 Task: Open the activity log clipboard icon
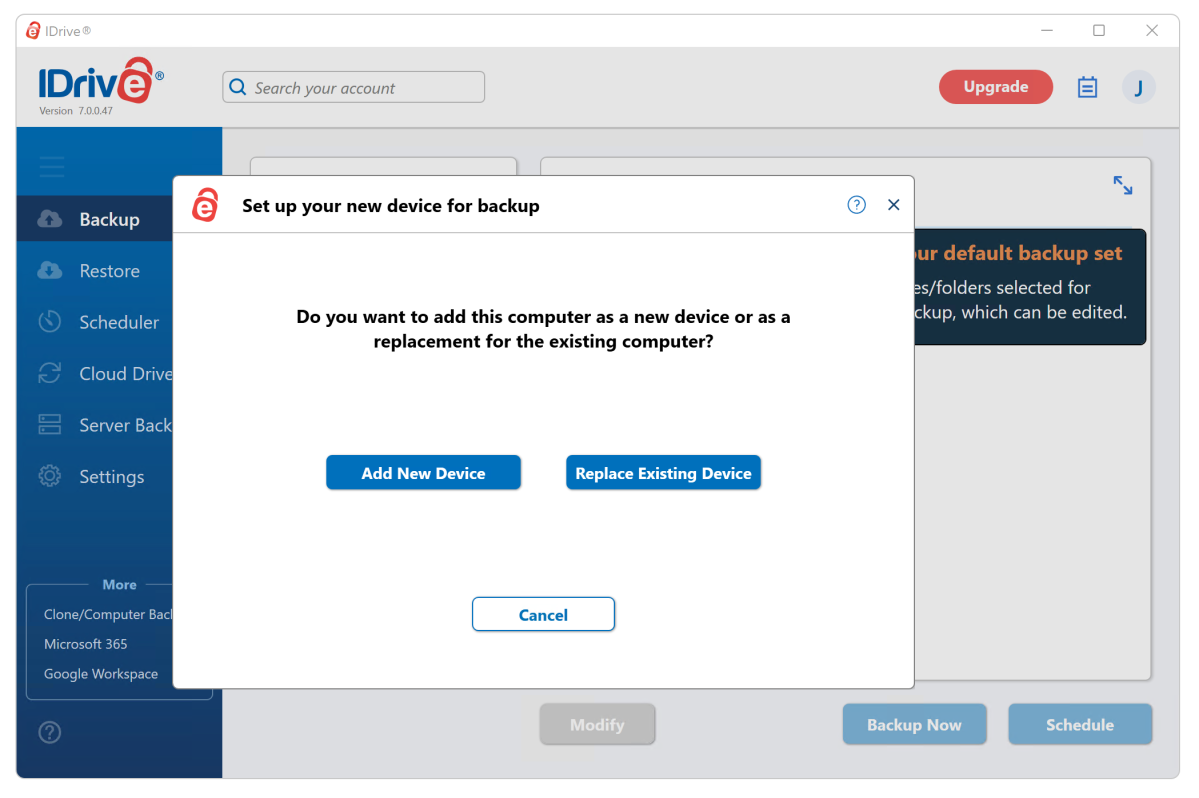click(1087, 87)
